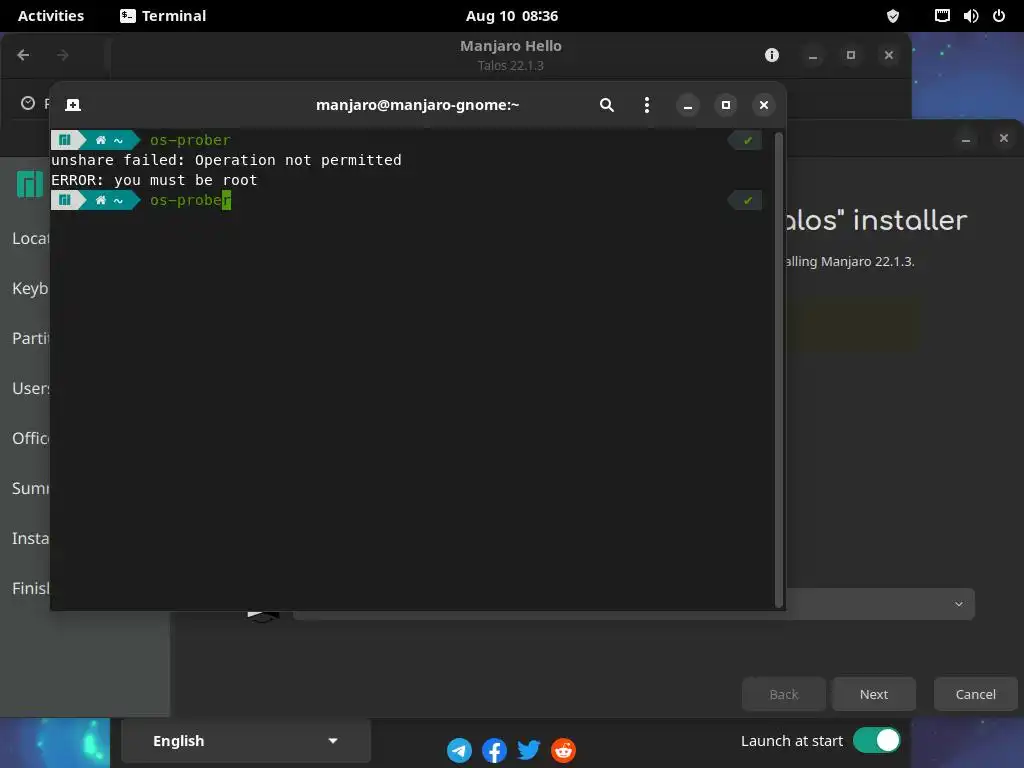
Task: Open the Activities overview
Action: pos(51,16)
